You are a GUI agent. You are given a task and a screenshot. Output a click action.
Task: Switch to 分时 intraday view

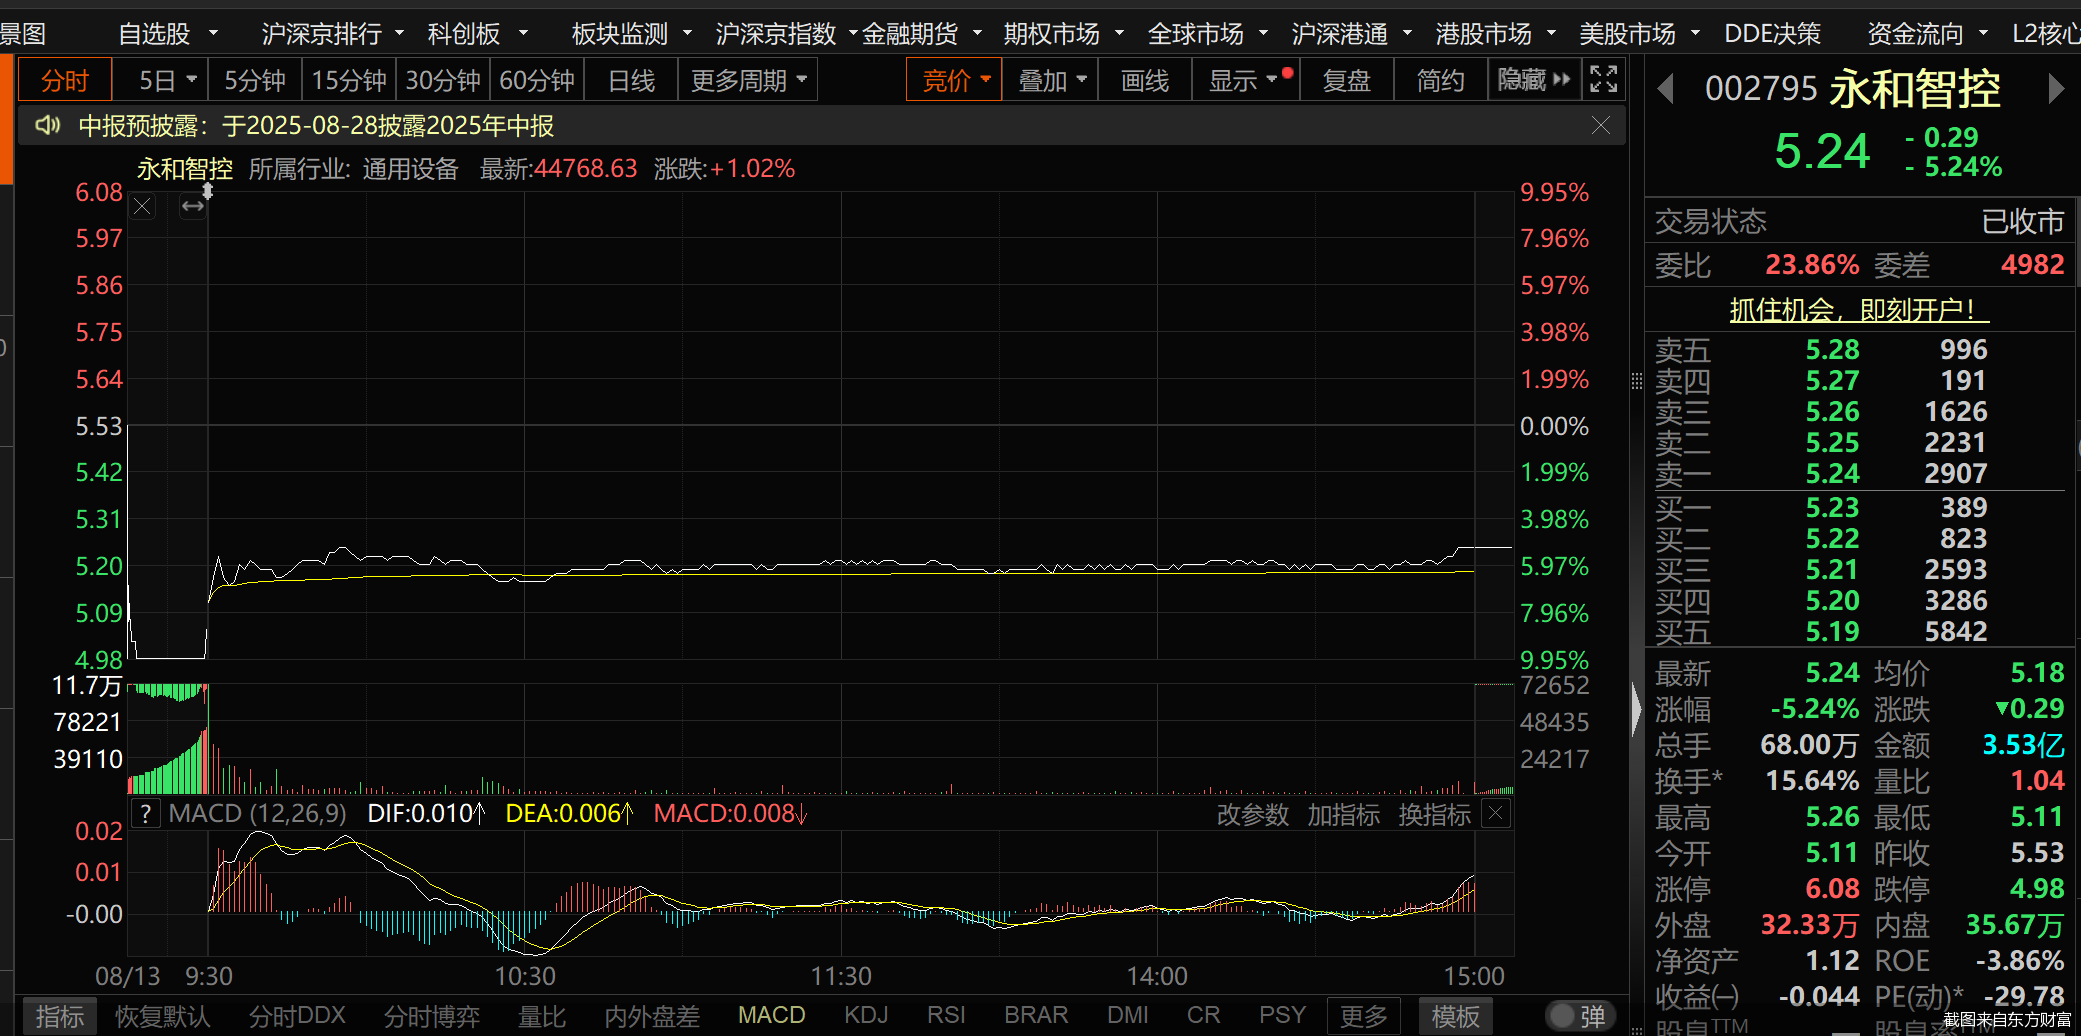pos(65,80)
